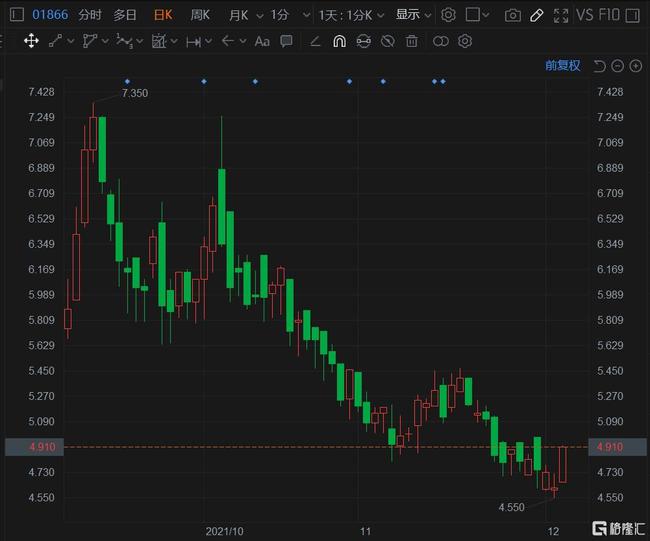This screenshot has height=541, width=650.
Task: Enter fullscreen chart mode
Action: coord(560,16)
